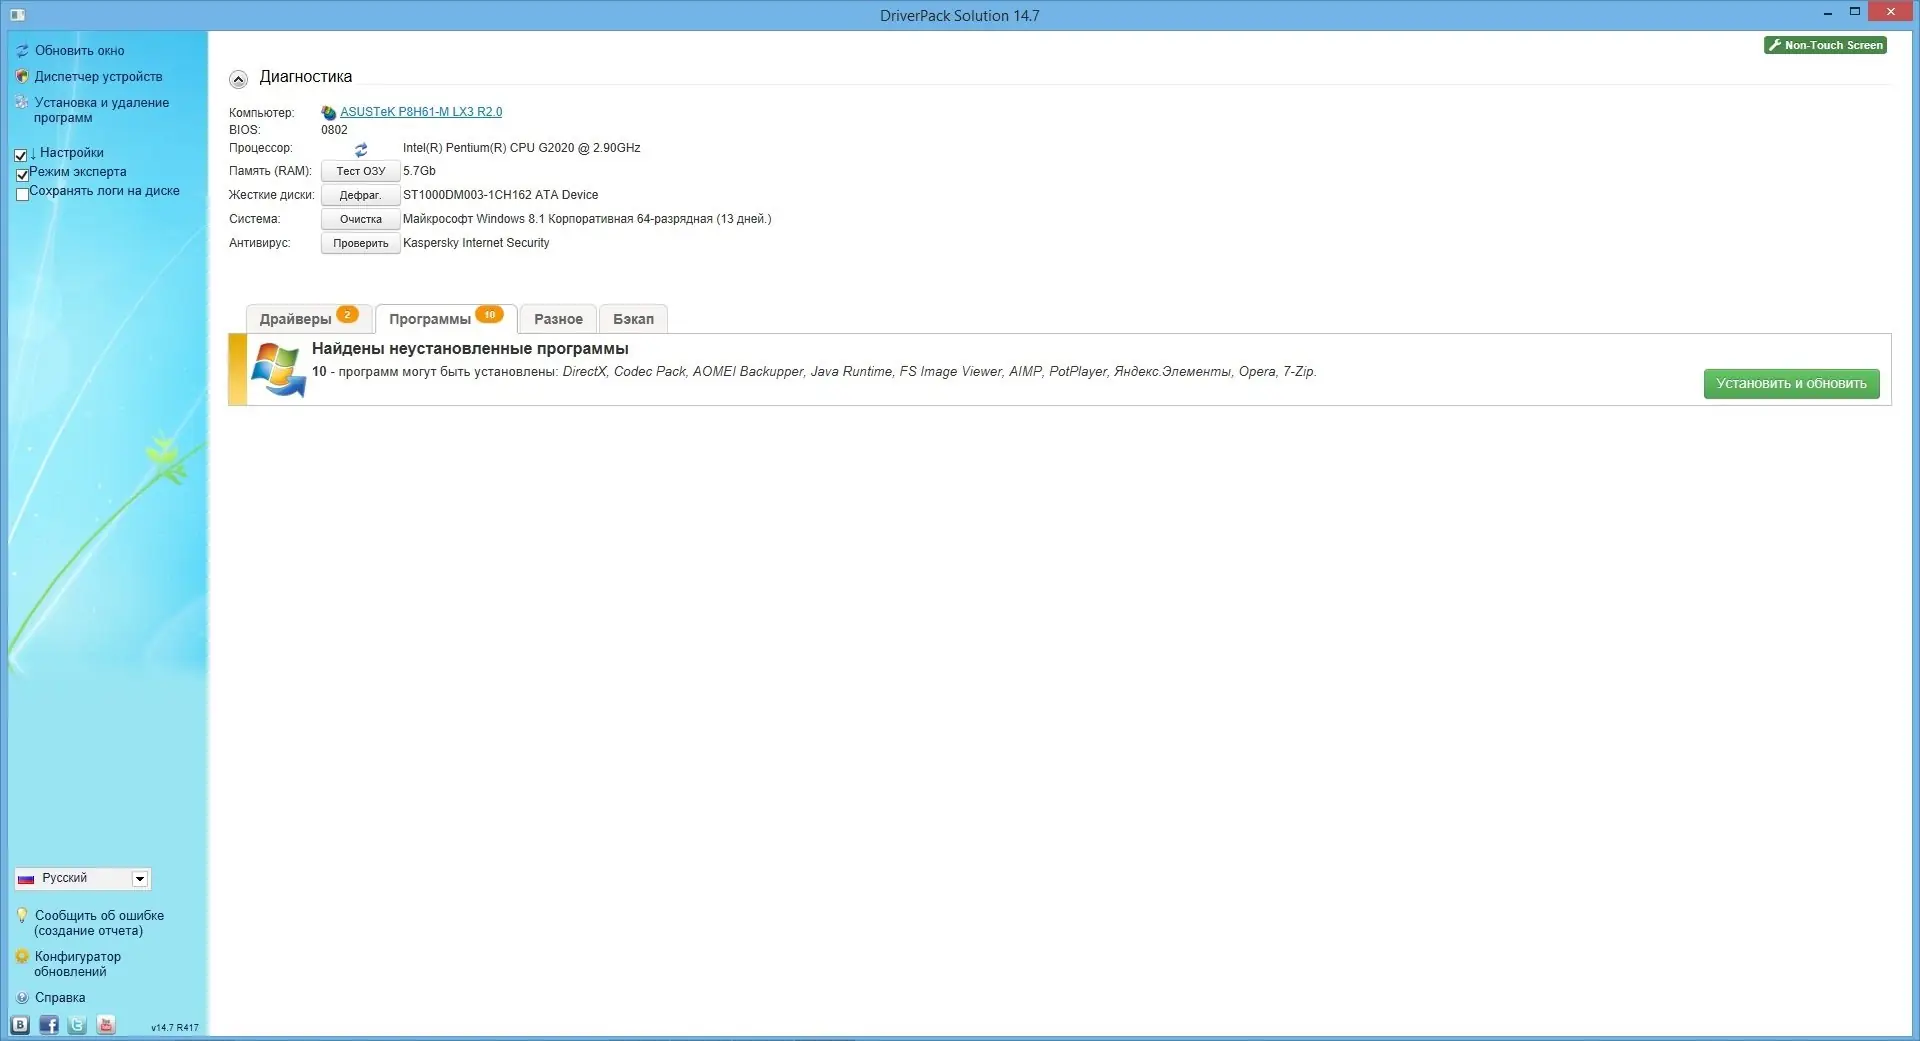Click the window icon in the title bar

tap(17, 15)
